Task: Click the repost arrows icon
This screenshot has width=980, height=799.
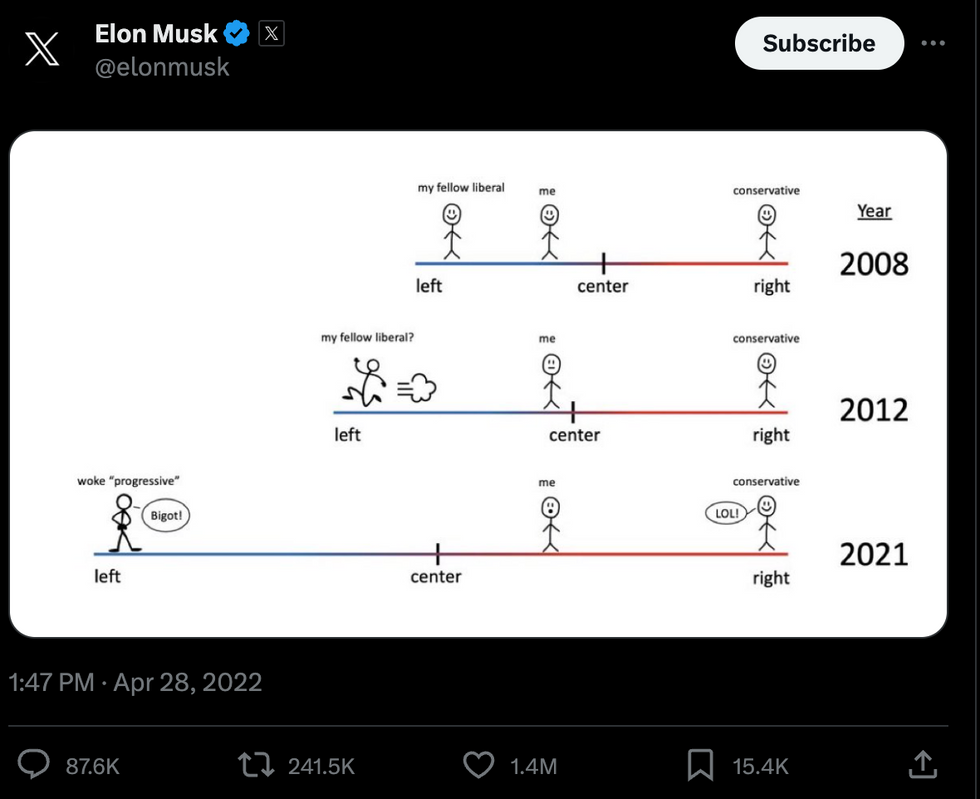Action: coord(256,765)
